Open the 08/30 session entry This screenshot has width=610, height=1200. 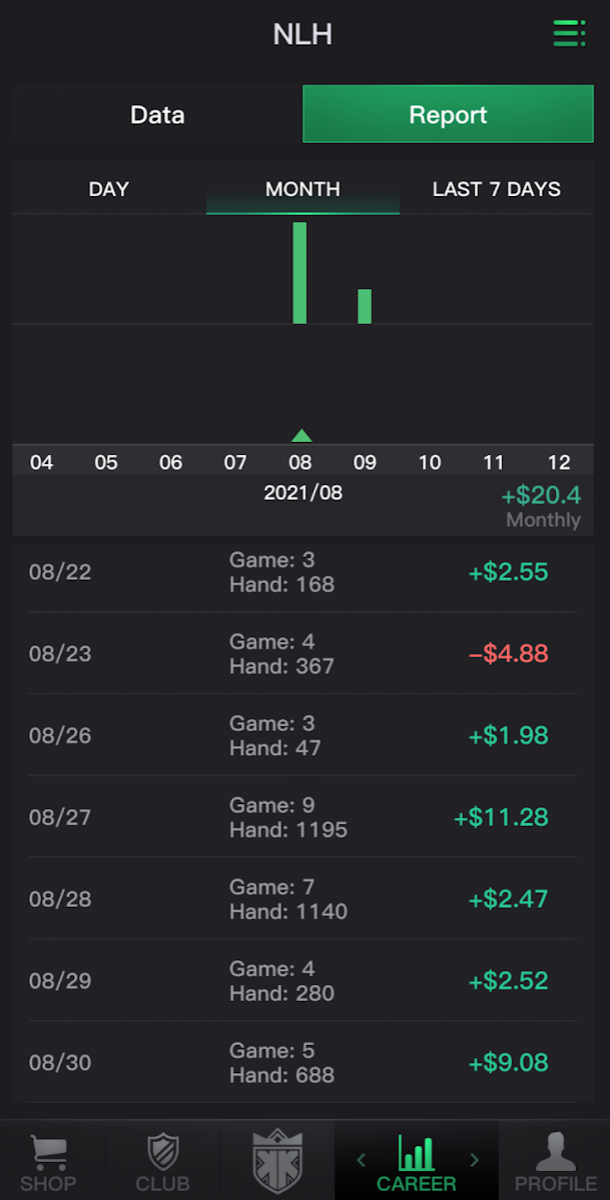click(303, 1062)
